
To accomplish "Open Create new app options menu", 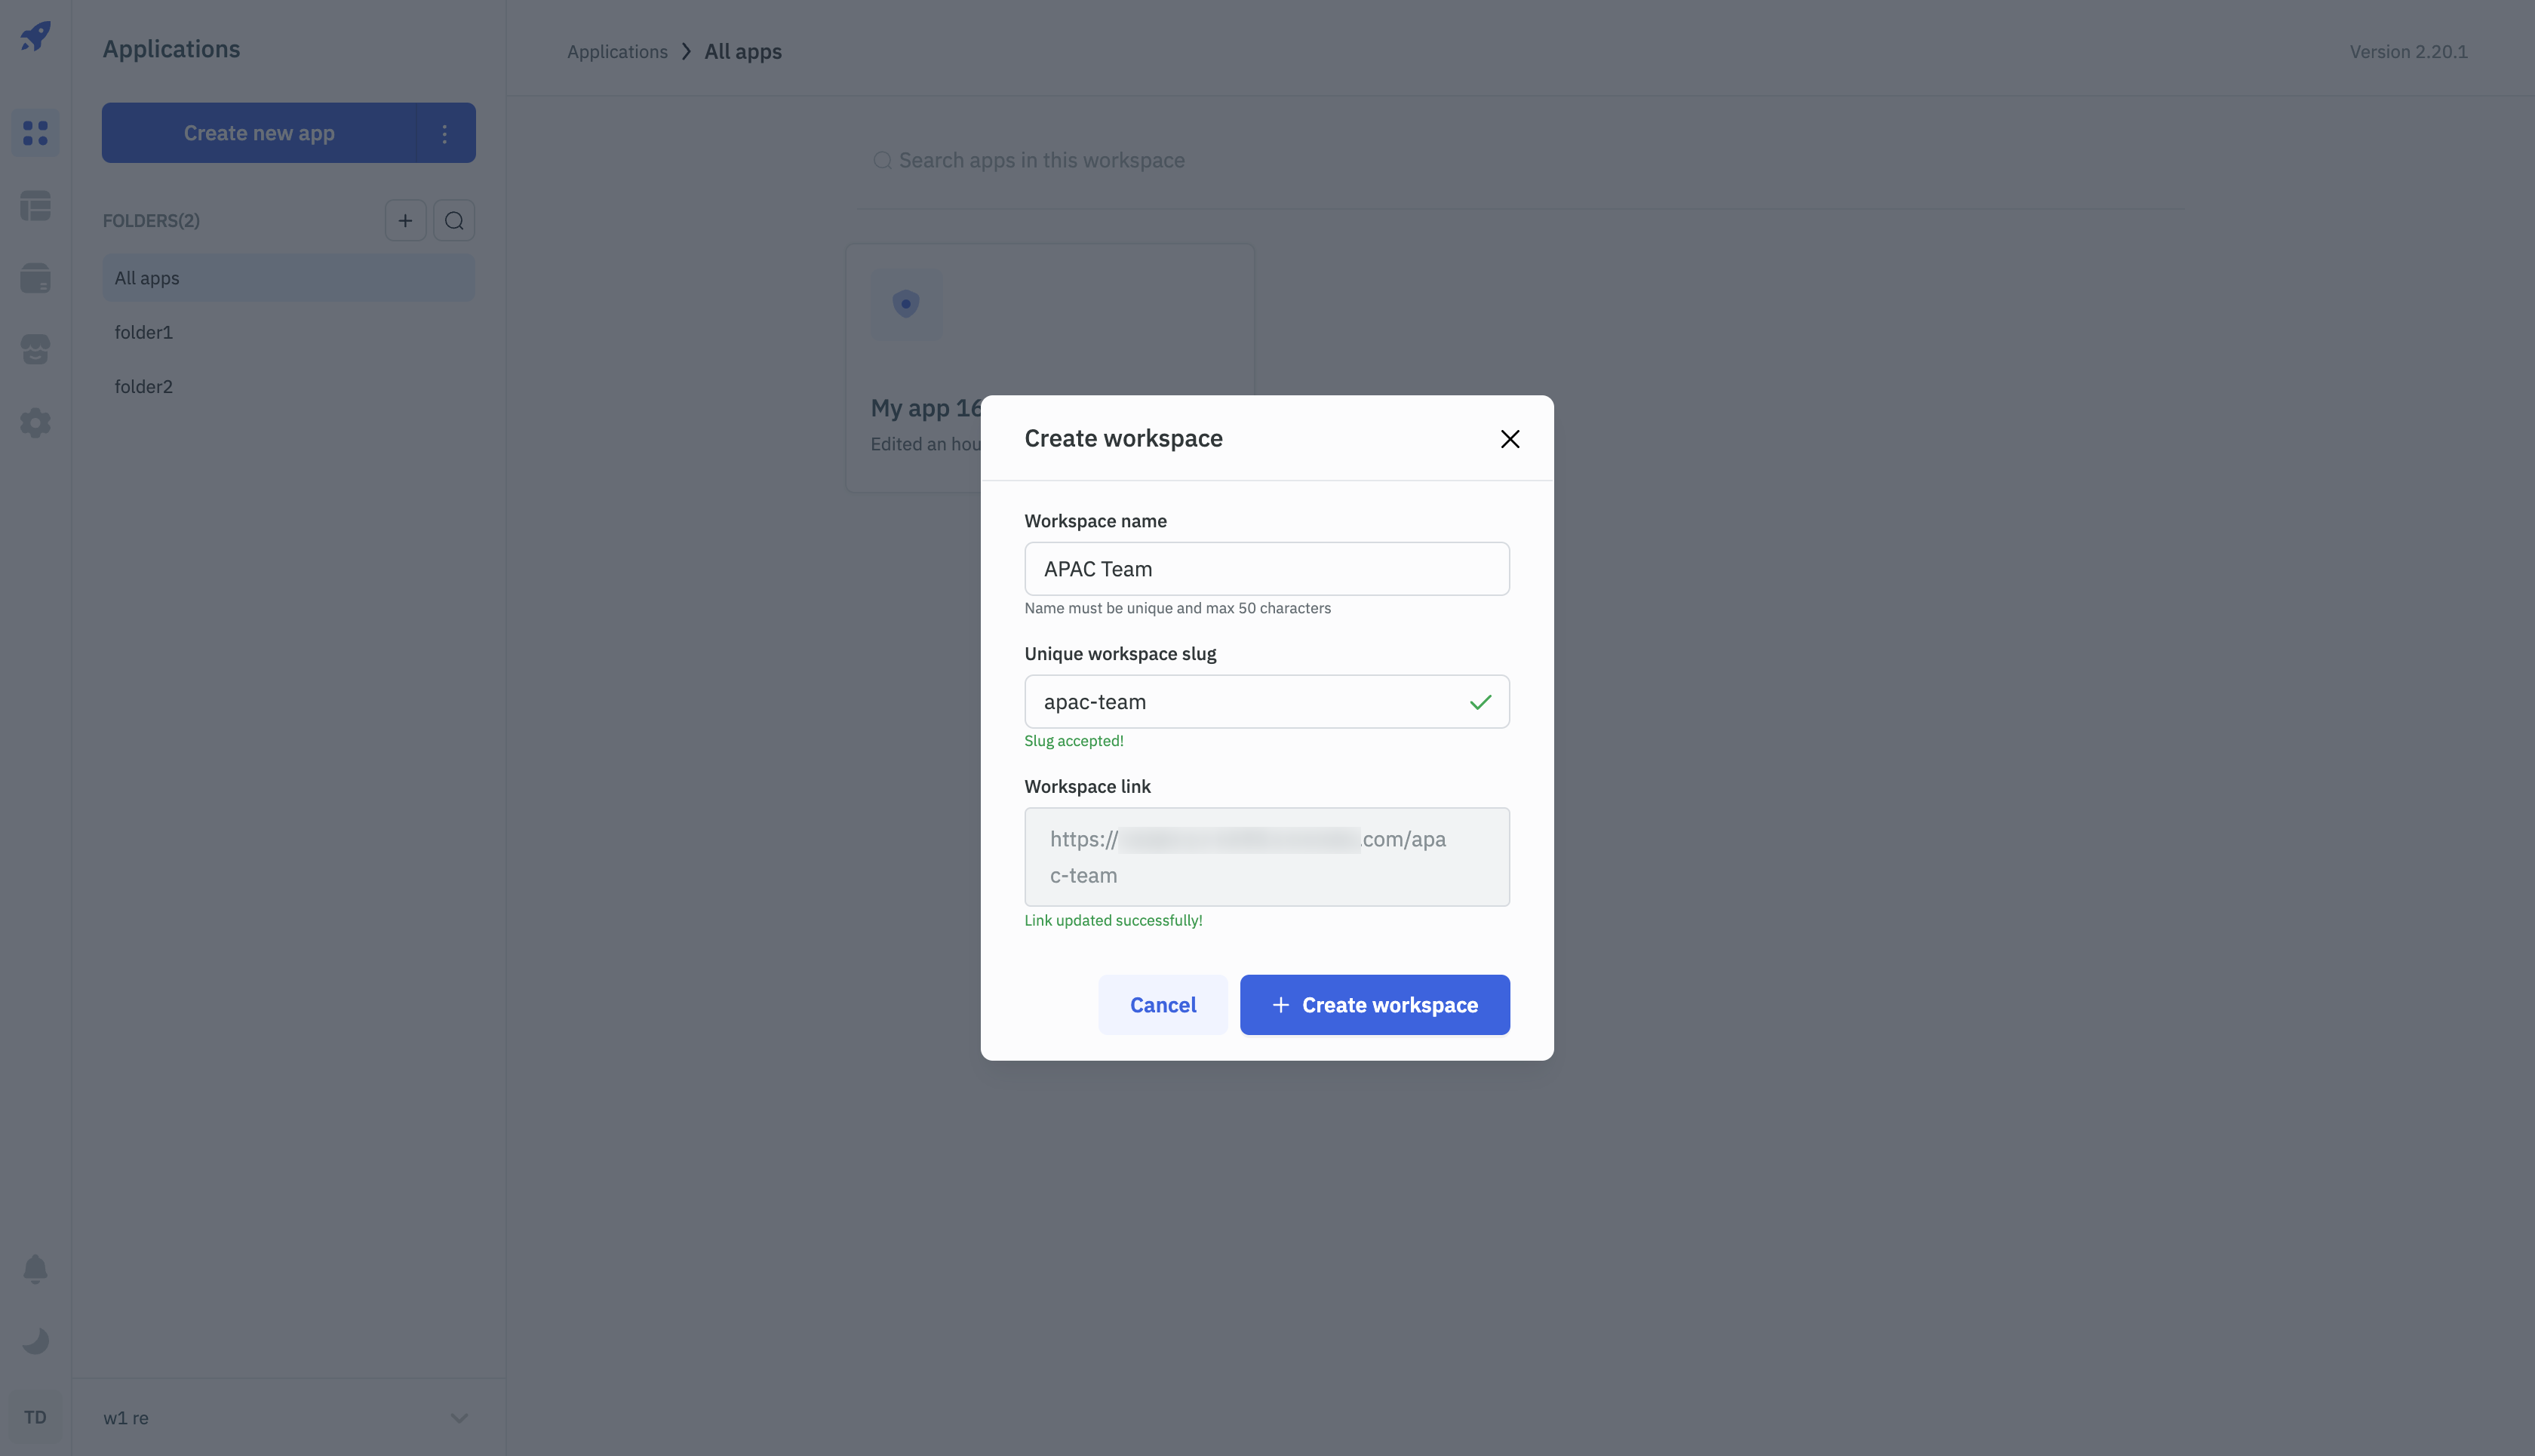I will point(445,133).
